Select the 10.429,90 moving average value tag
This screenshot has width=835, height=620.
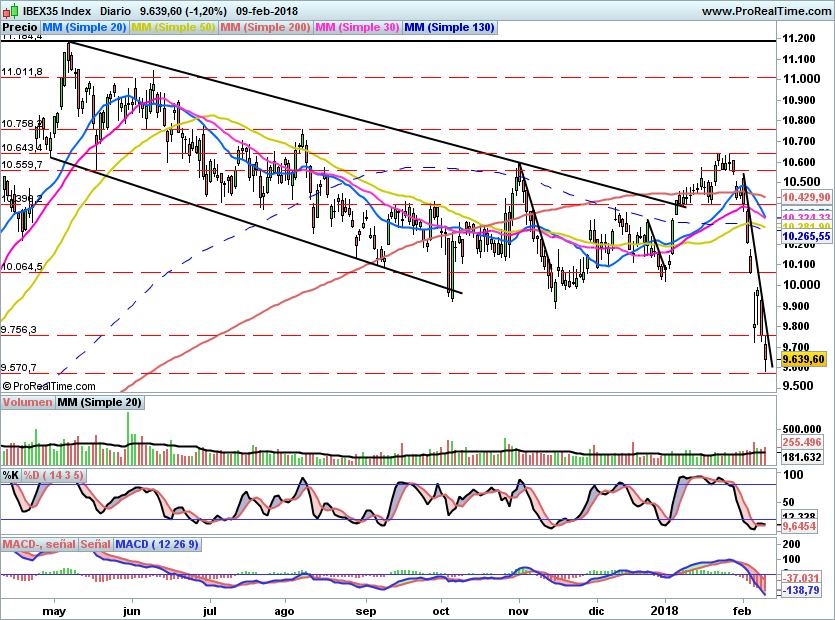click(x=806, y=198)
